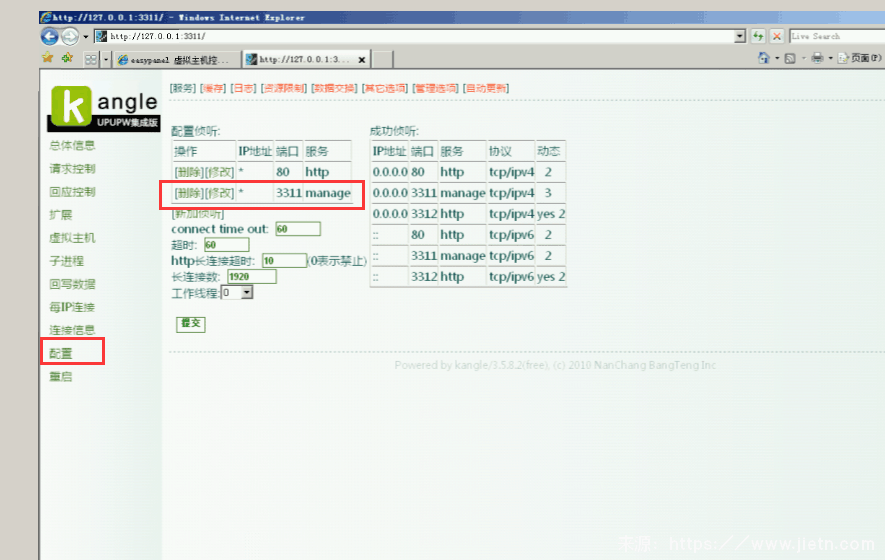Screen dimensions: 885x560
Task: Open the 工作线程 dropdown
Action: point(237,292)
